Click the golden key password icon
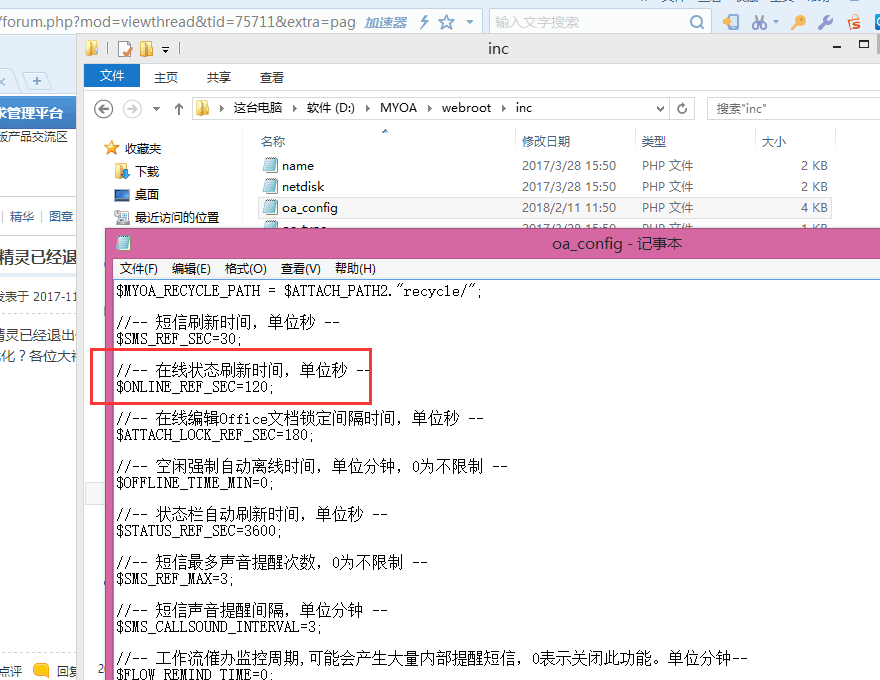880x680 pixels. [x=798, y=22]
